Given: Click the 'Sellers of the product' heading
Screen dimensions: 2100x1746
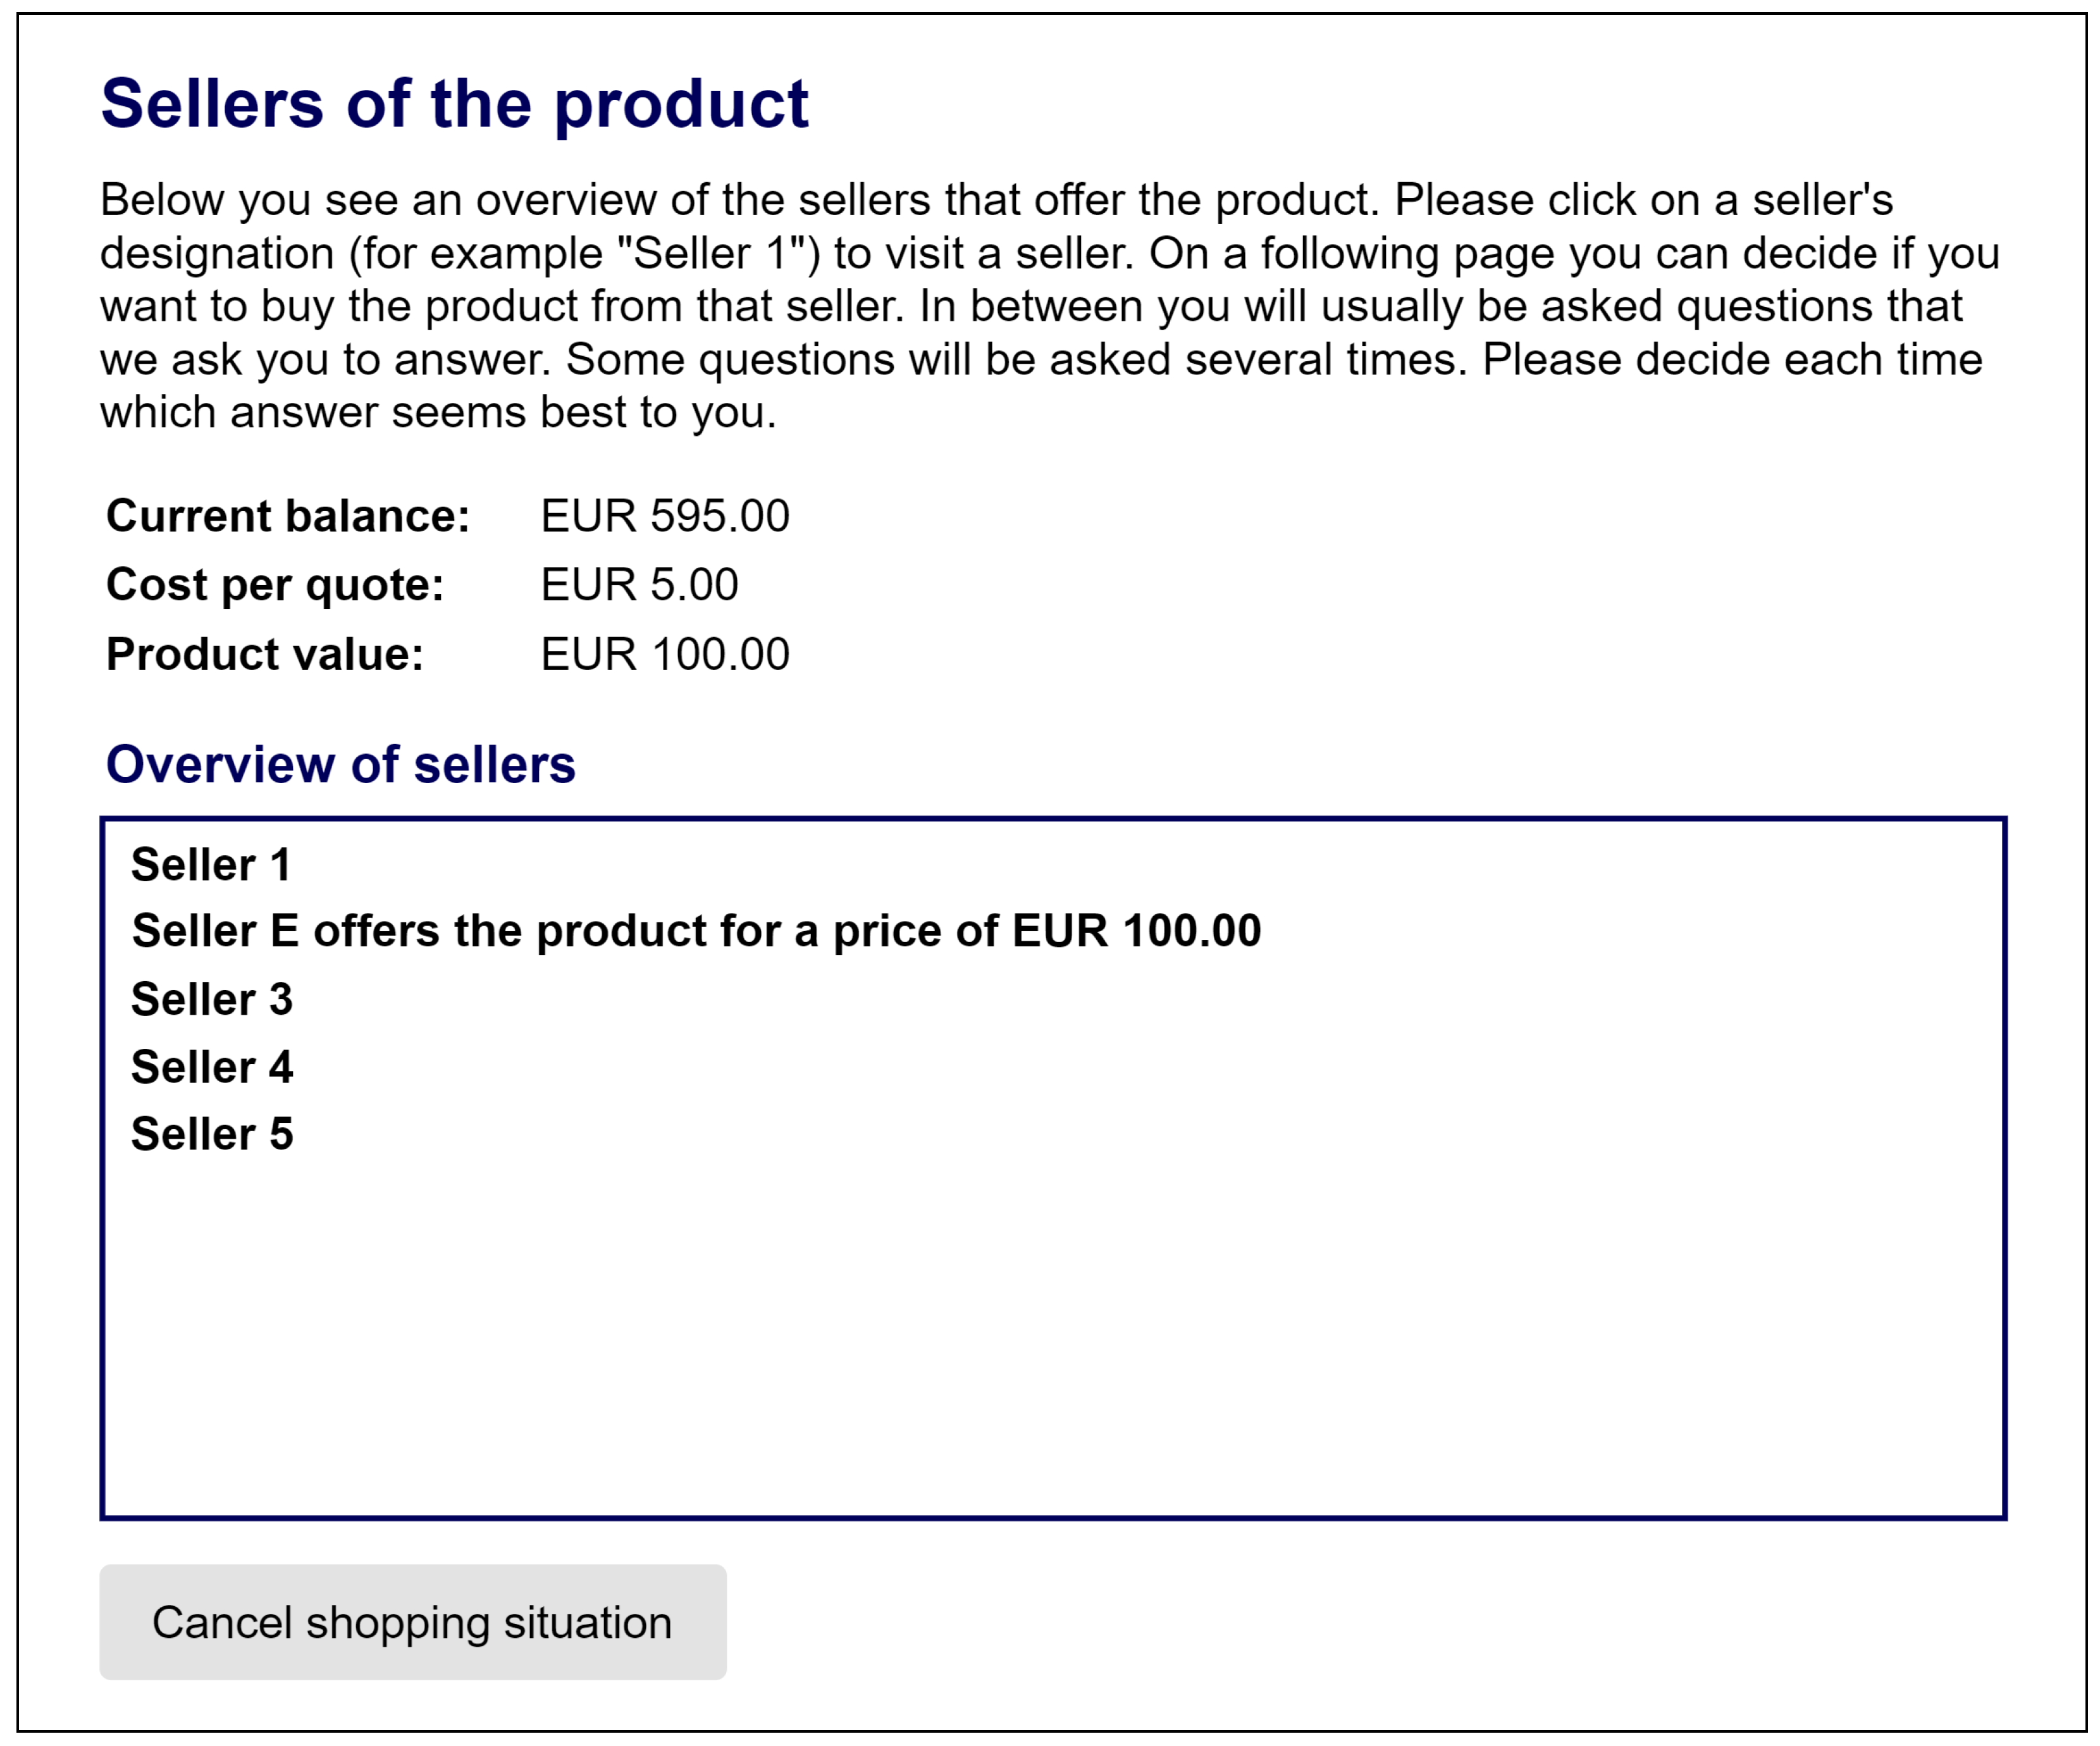Looking at the screenshot, I should click(454, 104).
